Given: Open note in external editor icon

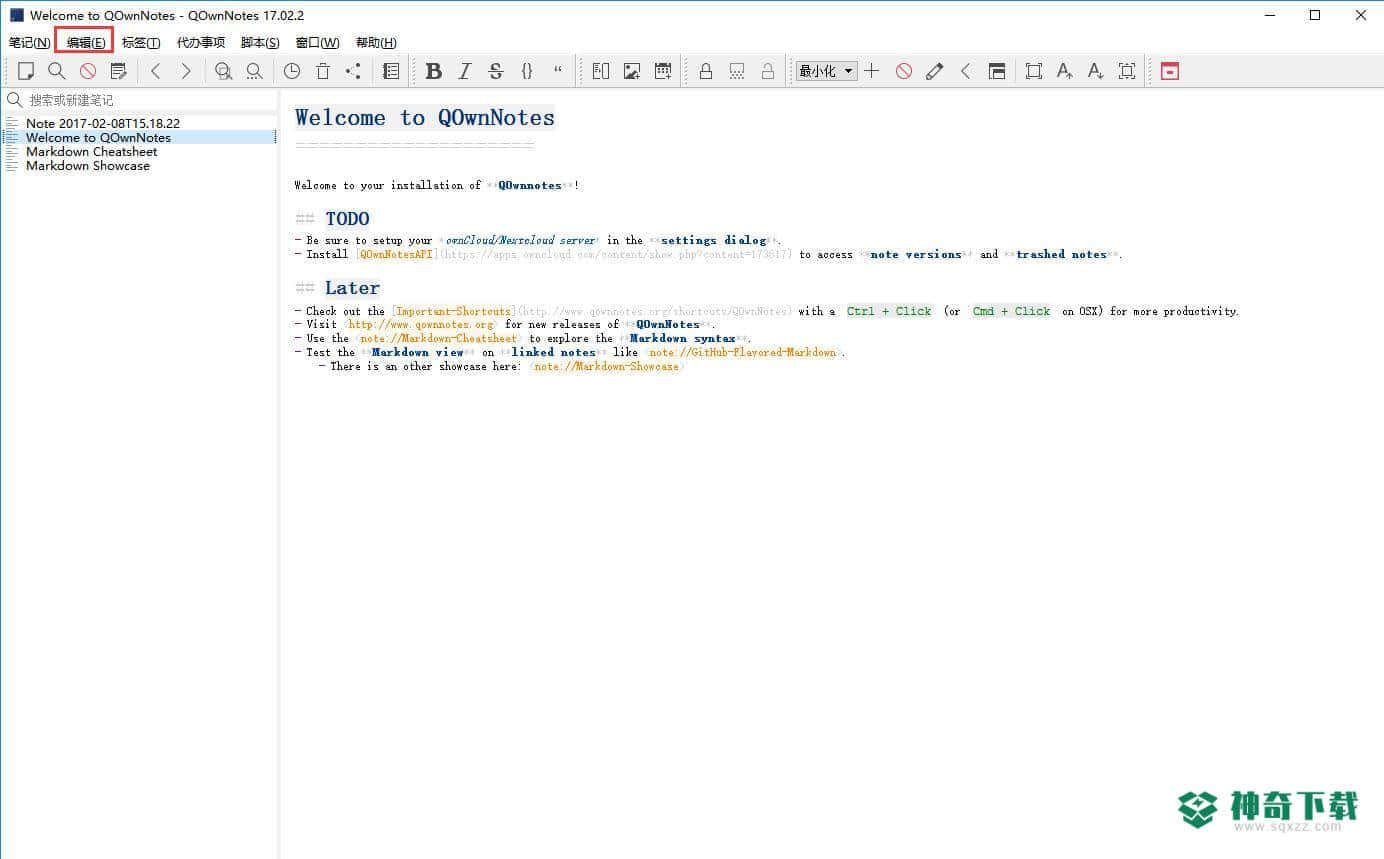Looking at the screenshot, I should click(119, 71).
